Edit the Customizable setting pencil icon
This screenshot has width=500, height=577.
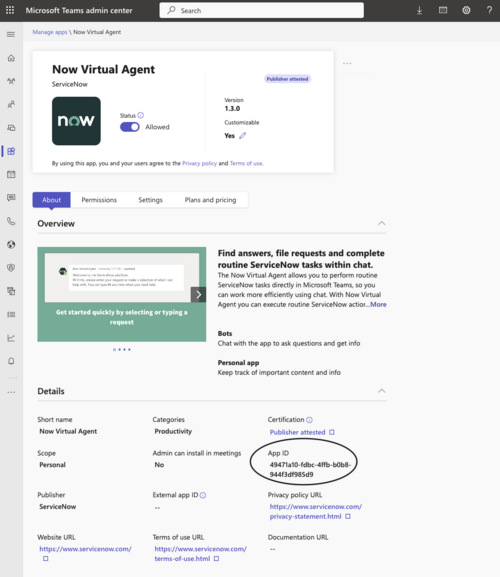click(242, 135)
